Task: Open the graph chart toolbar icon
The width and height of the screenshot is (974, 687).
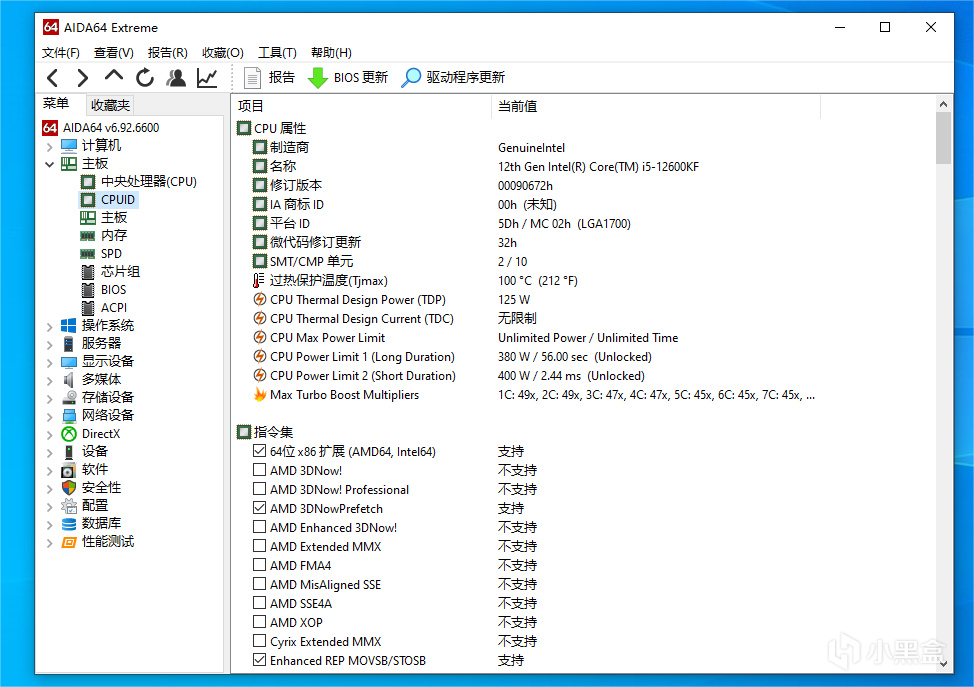Action: pyautogui.click(x=207, y=78)
